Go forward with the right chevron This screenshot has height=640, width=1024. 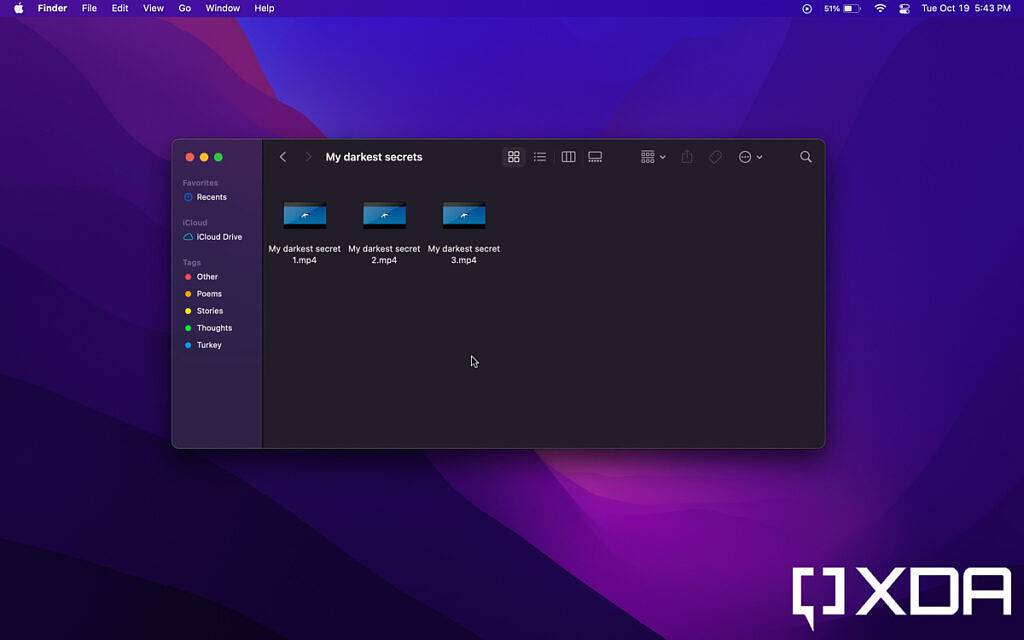pos(308,157)
